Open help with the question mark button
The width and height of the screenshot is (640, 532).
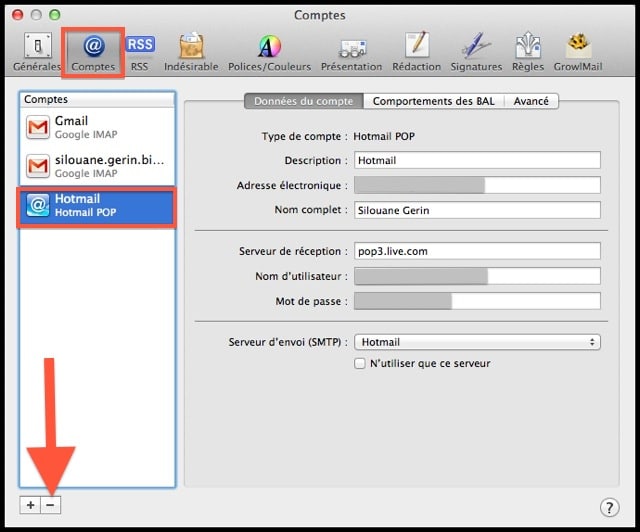point(609,508)
